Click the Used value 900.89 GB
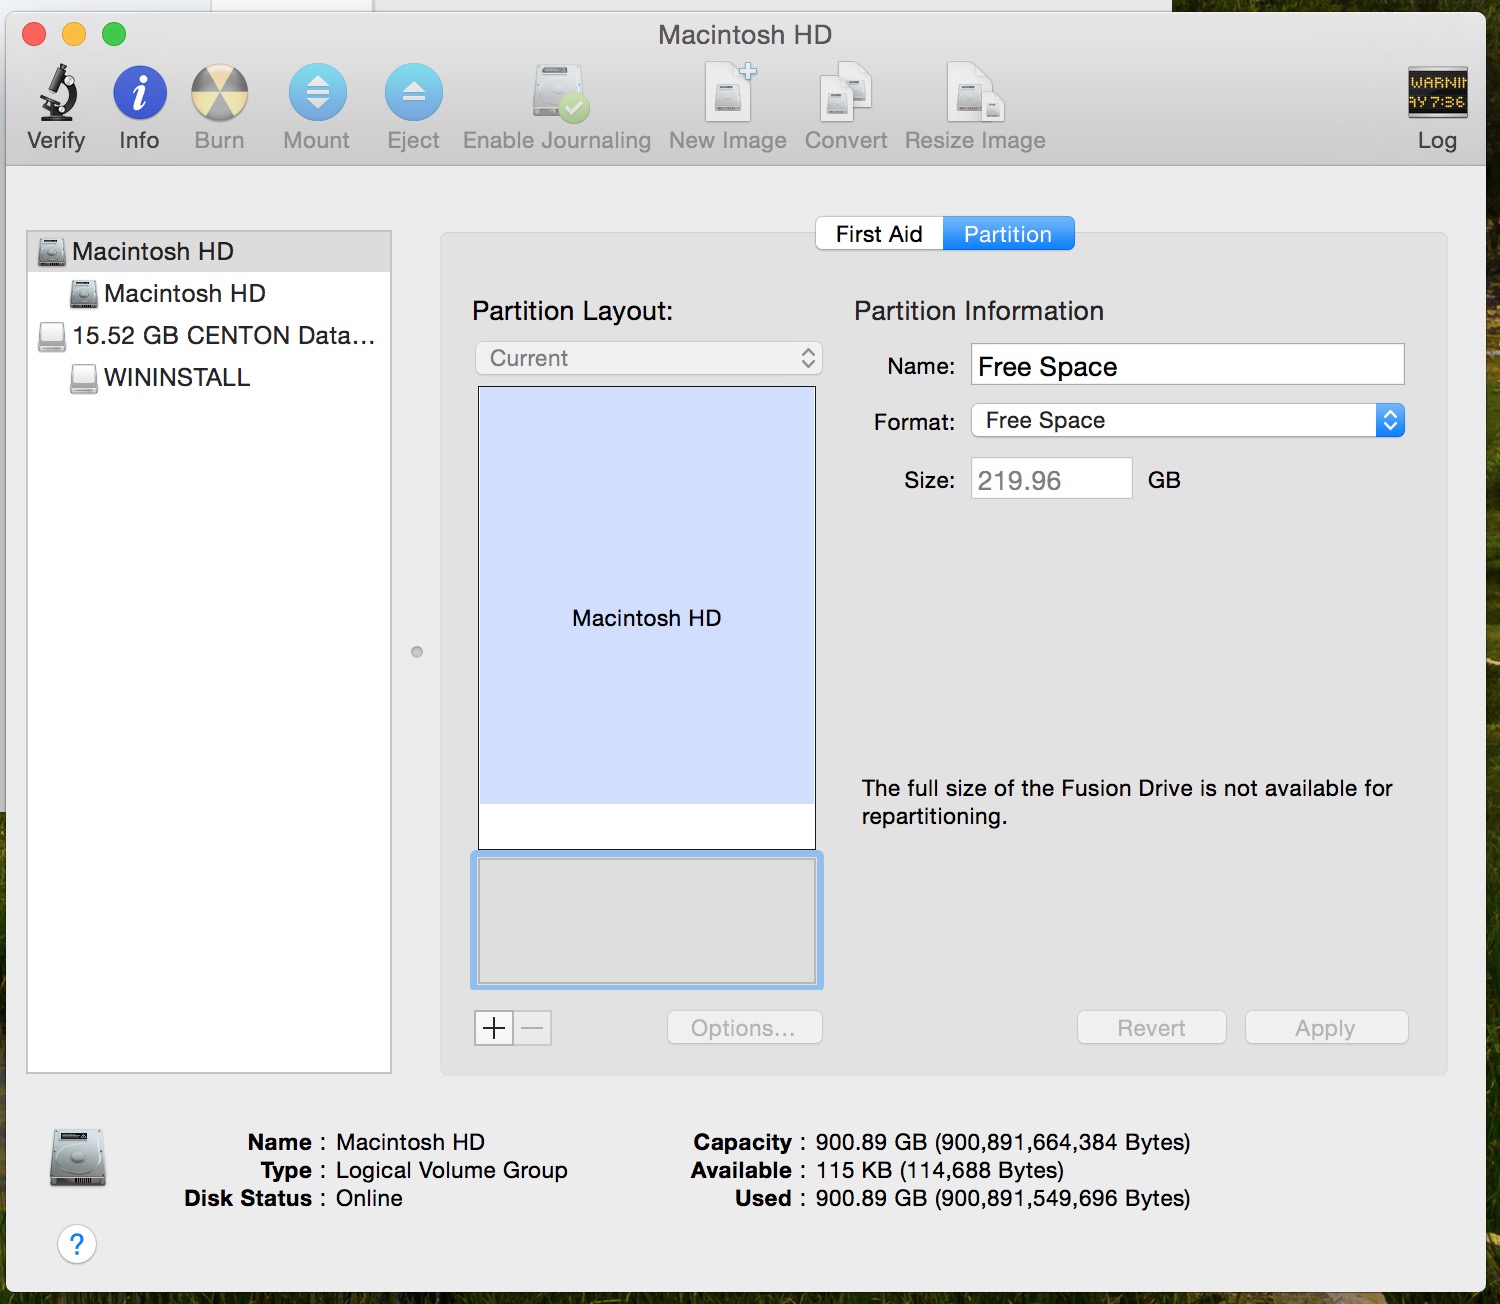The width and height of the screenshot is (1500, 1304). click(x=1002, y=1198)
